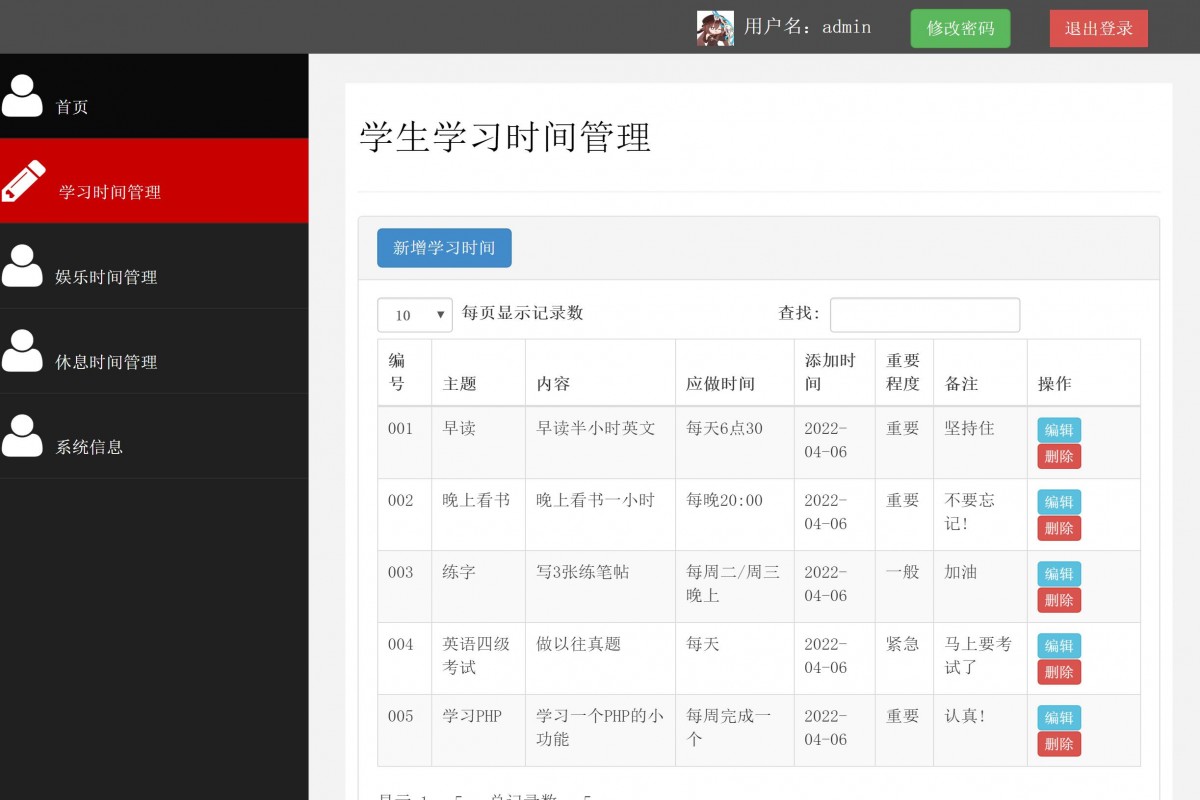Click the red pencil icon beside 学习时间管理

[23, 180]
